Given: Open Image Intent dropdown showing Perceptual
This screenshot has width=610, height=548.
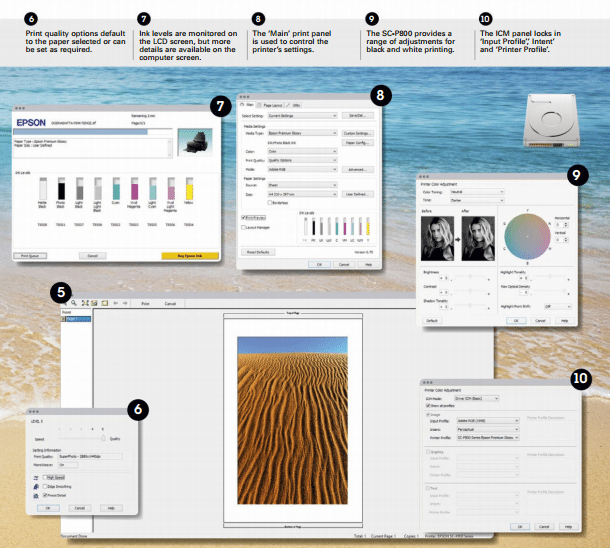Looking at the screenshot, I should 488,429.
